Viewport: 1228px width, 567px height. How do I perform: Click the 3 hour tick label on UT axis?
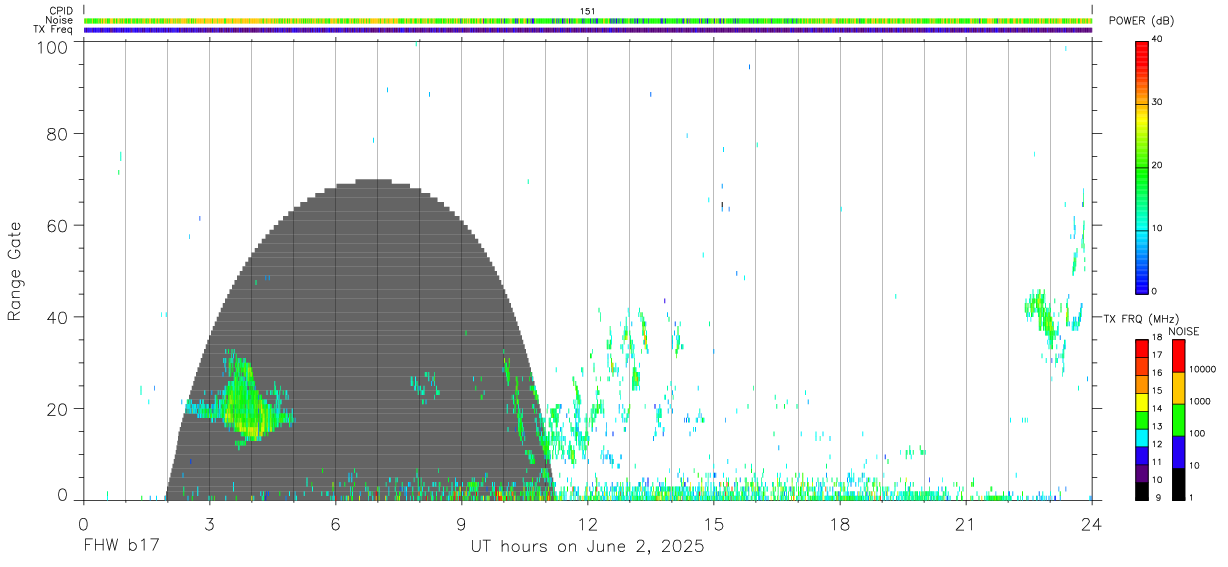pos(209,523)
